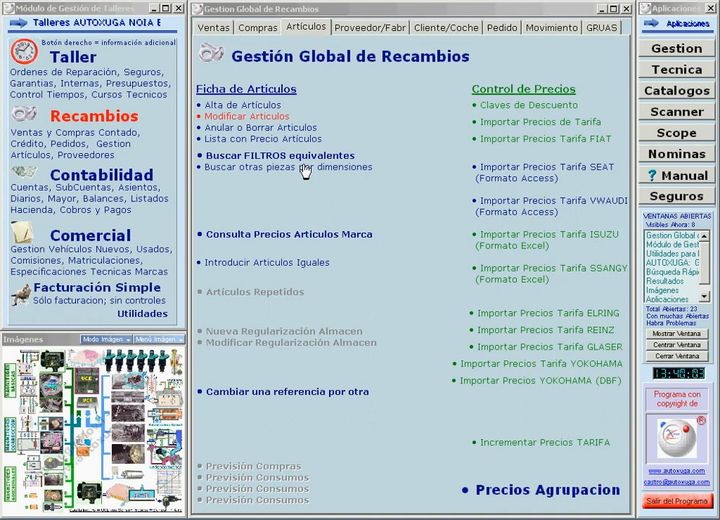This screenshot has width=720, height=520.
Task: Click the Gestion application button
Action: tap(676, 48)
